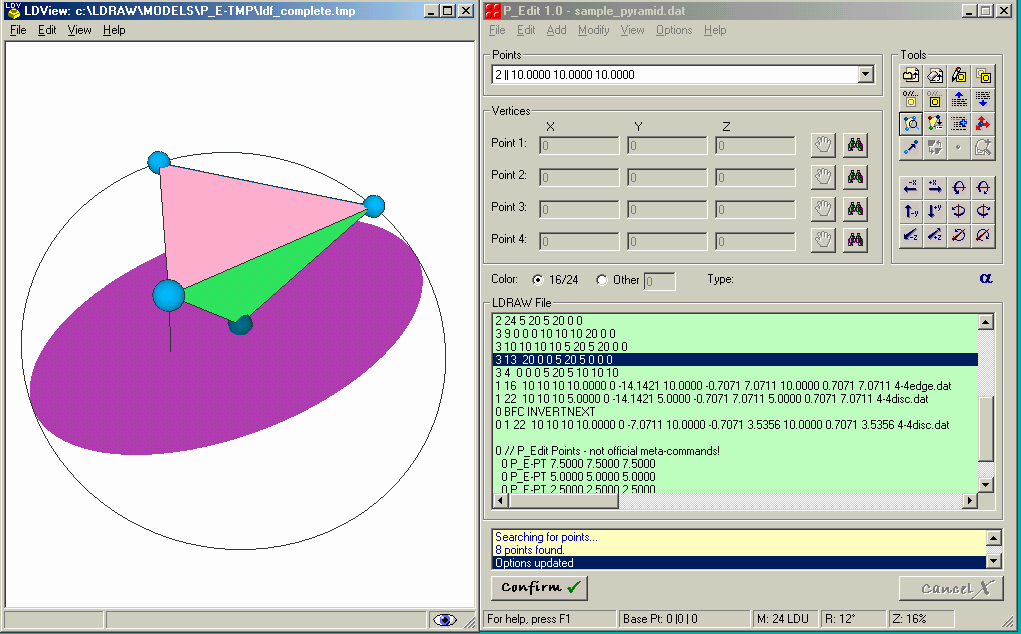Click the move line down tool icon

pos(983,99)
